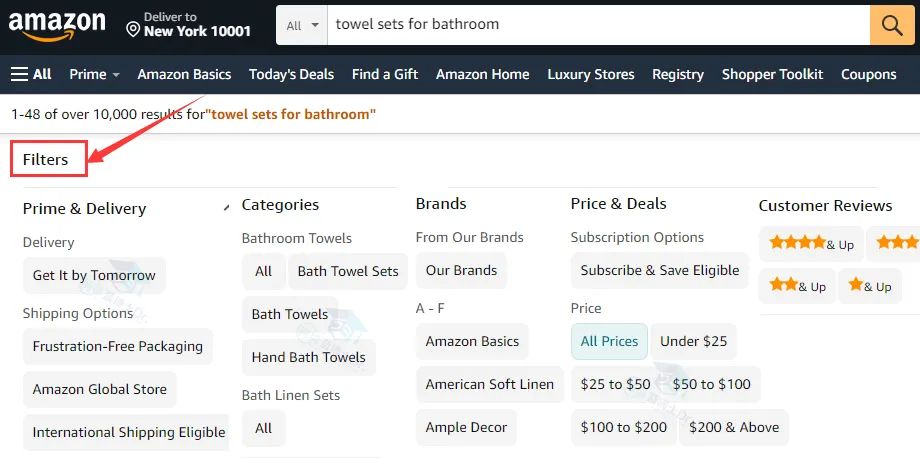Enable Frustration-Free Packaging filter
The image size is (920, 459).
point(117,346)
